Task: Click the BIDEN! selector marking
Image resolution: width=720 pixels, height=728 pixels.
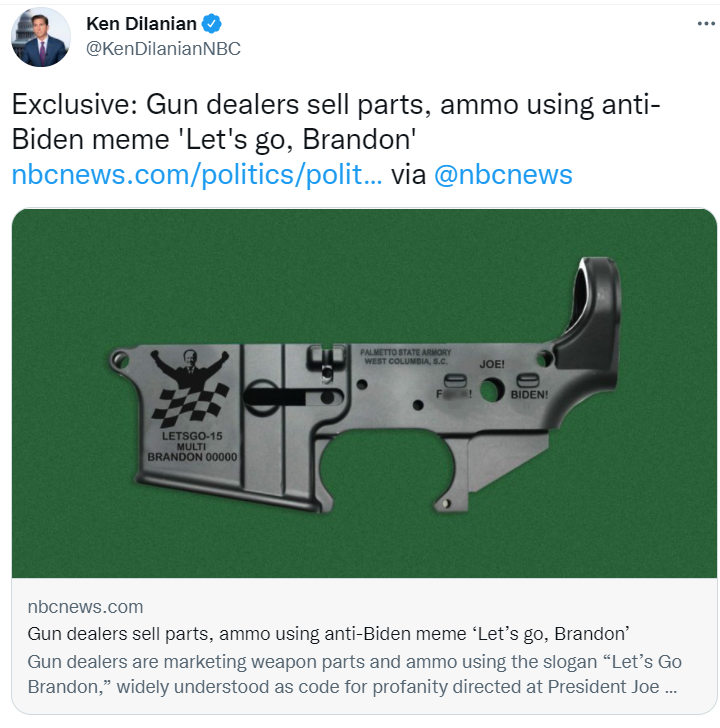Action: coord(529,395)
